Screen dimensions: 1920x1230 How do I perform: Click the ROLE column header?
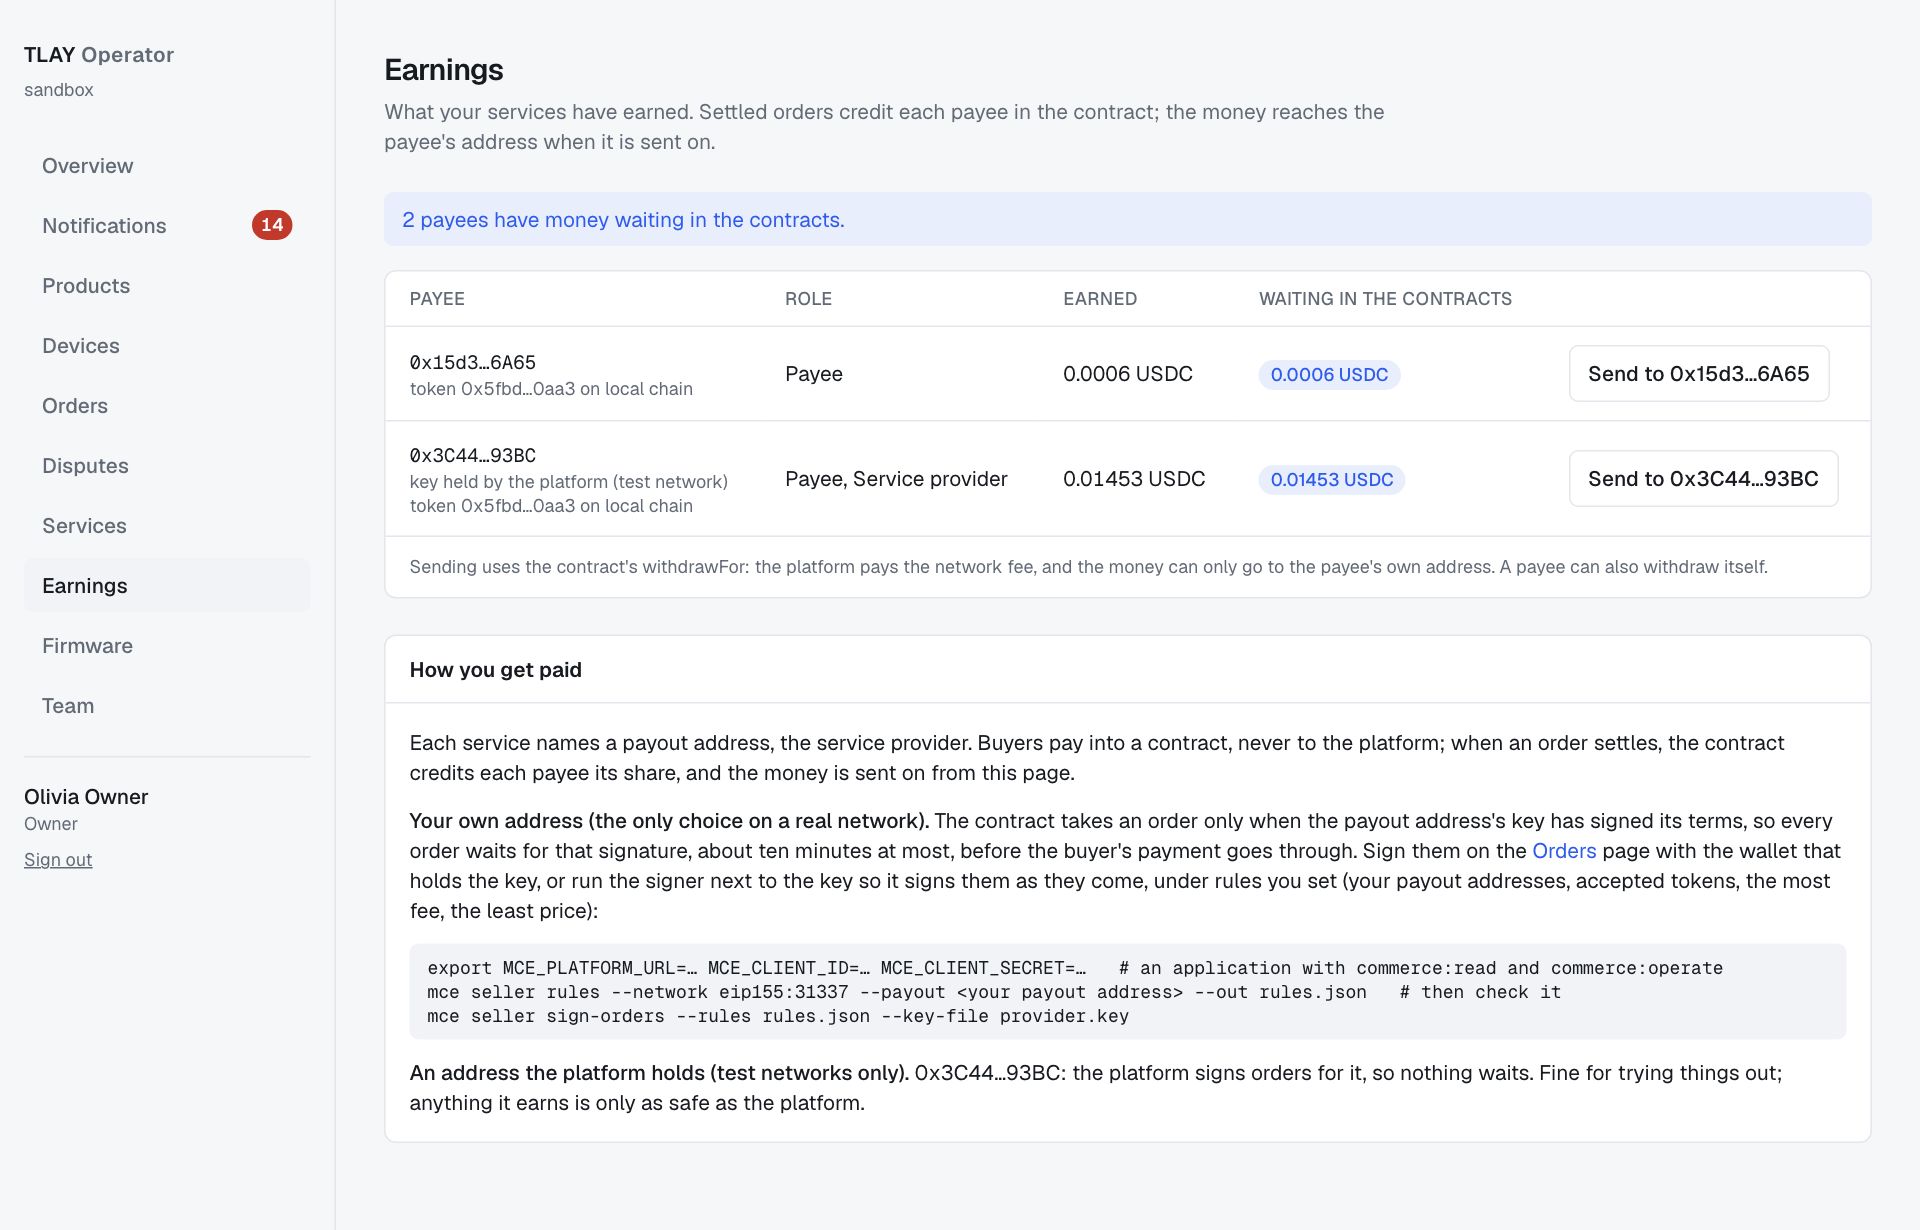pos(808,299)
